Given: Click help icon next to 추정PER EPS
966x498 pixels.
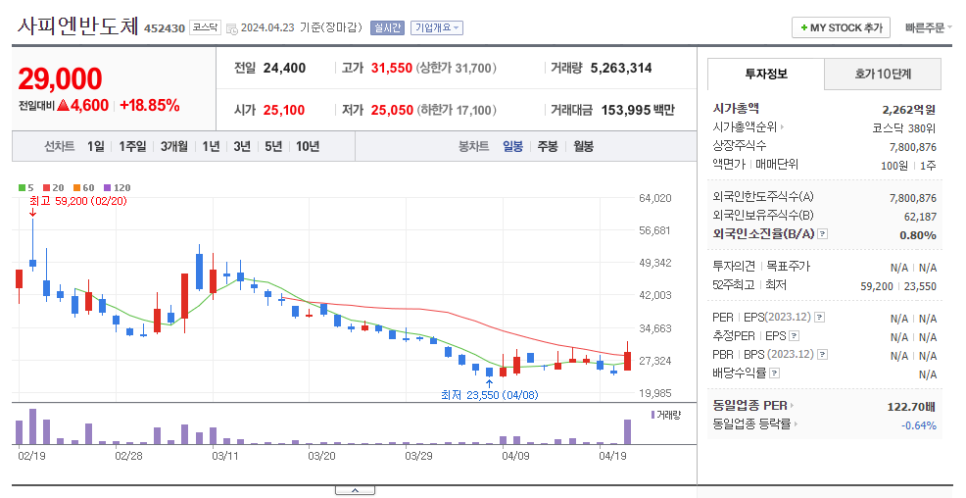Looking at the screenshot, I should coord(794,336).
